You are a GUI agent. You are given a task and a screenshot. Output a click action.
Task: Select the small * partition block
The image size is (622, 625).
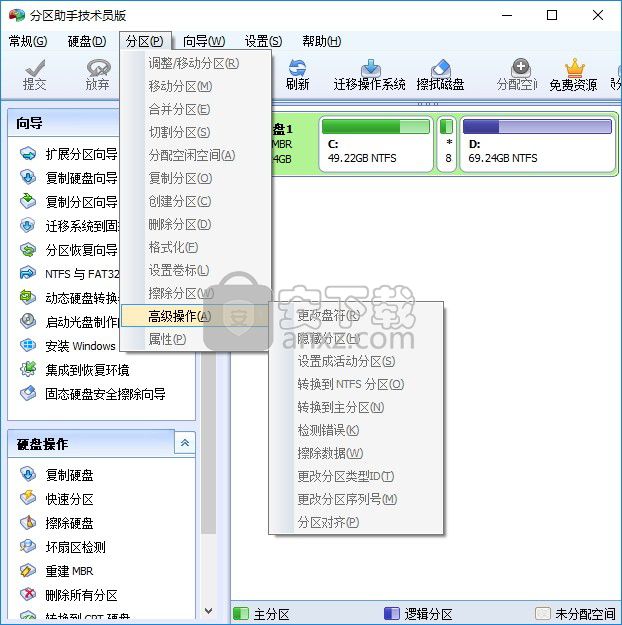point(447,144)
